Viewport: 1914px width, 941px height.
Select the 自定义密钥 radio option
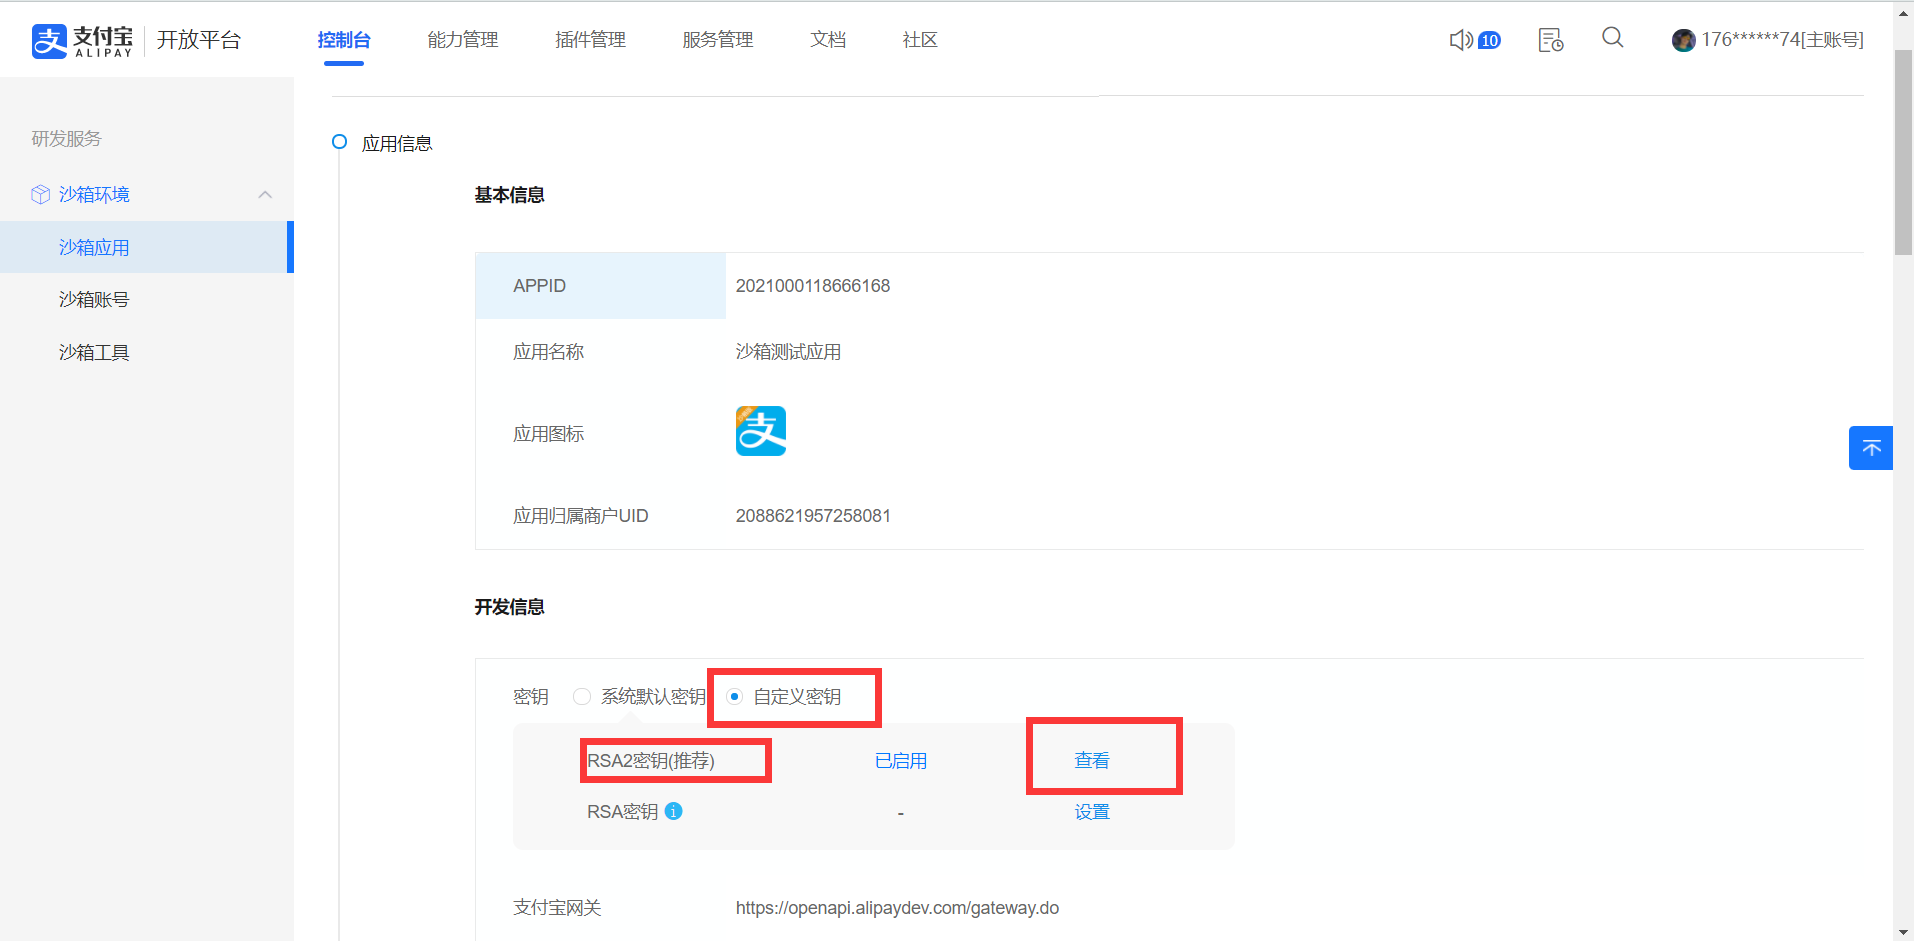[735, 696]
